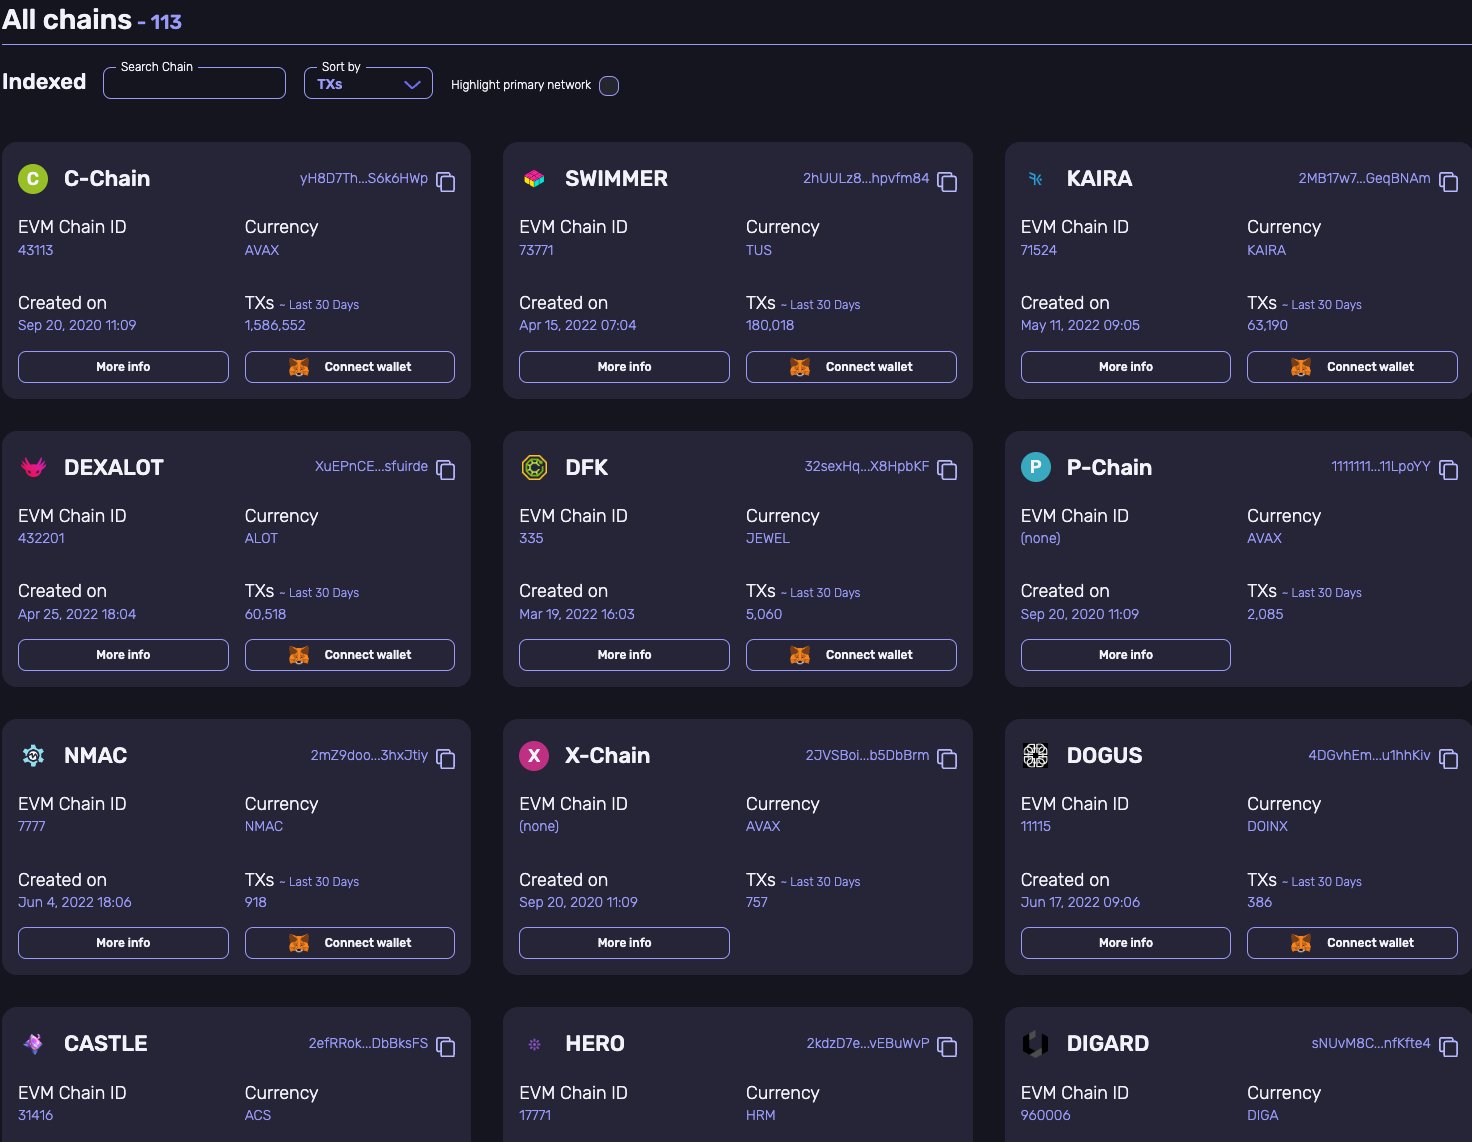The image size is (1472, 1142).
Task: Open More info for NMAC
Action: (123, 943)
